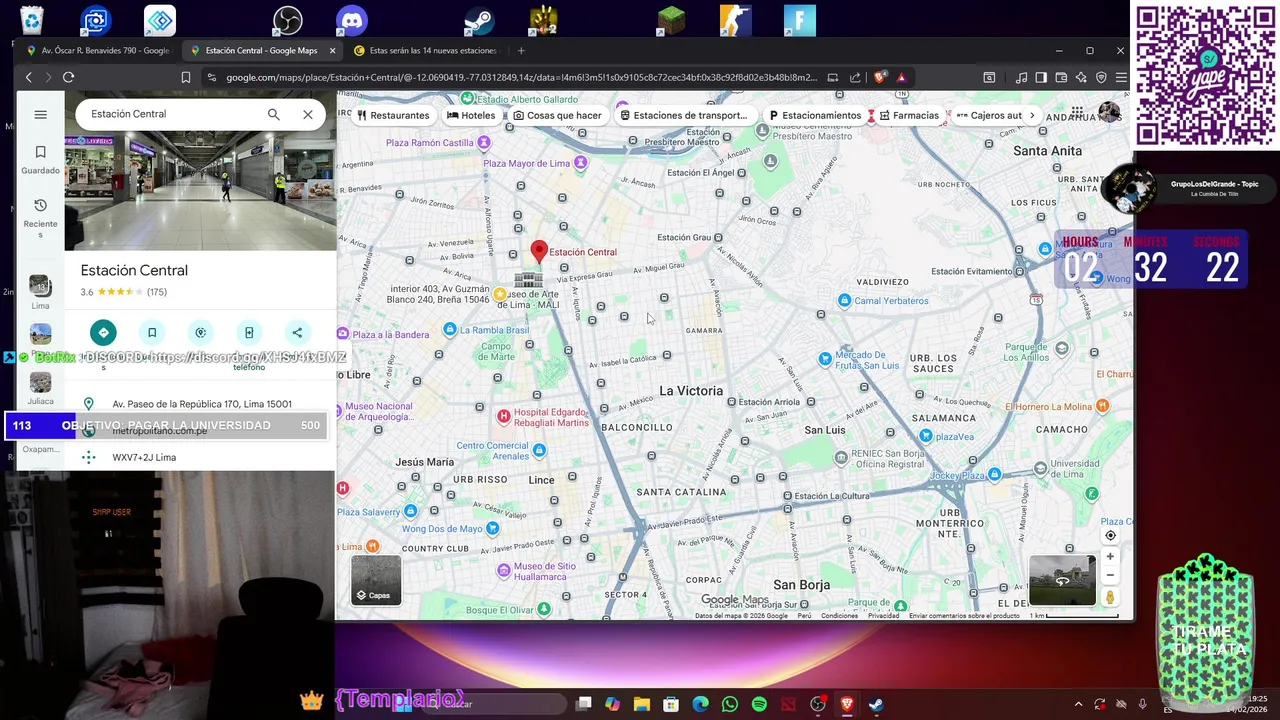Open the Google Maps hamburger menu
Image resolution: width=1280 pixels, height=720 pixels.
[x=40, y=114]
